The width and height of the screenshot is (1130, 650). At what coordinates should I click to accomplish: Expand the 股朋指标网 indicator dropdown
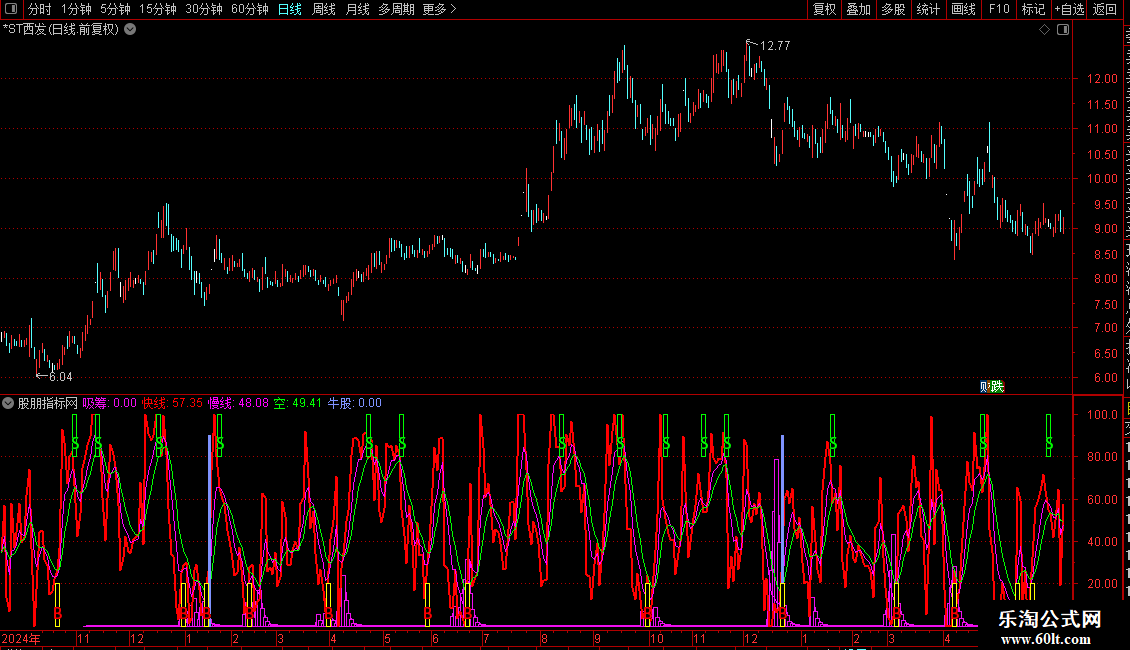tap(8, 403)
